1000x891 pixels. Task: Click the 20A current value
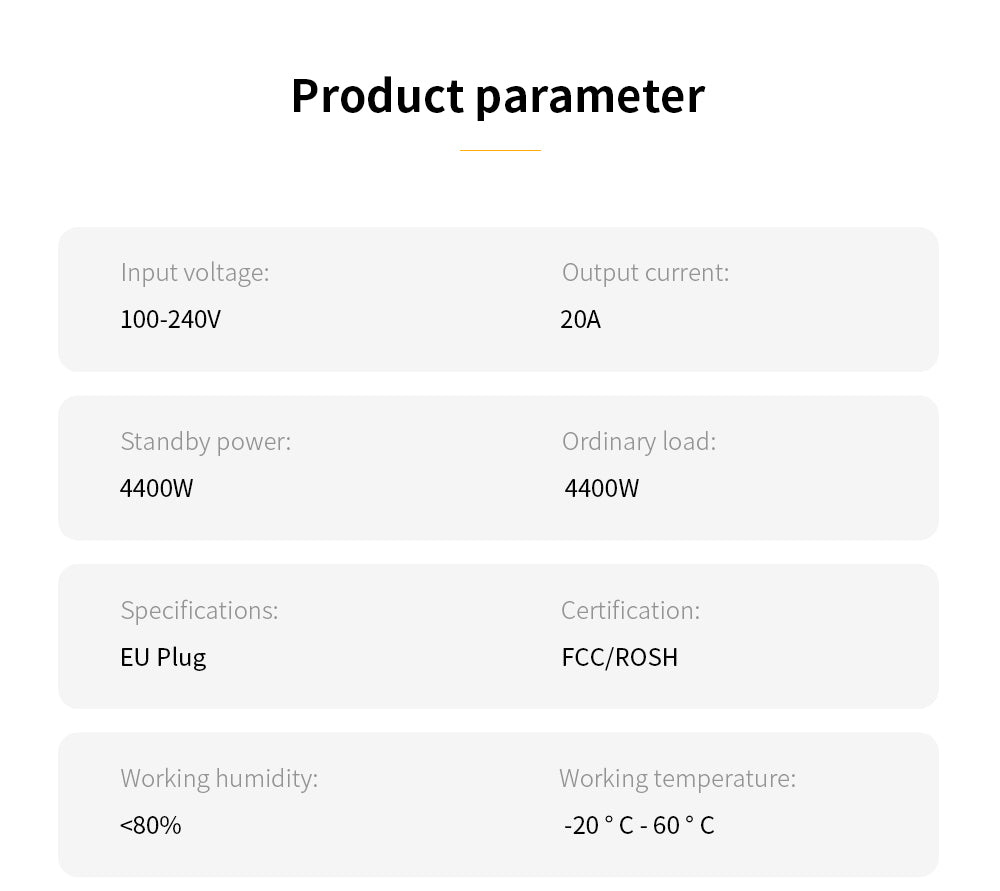[581, 320]
